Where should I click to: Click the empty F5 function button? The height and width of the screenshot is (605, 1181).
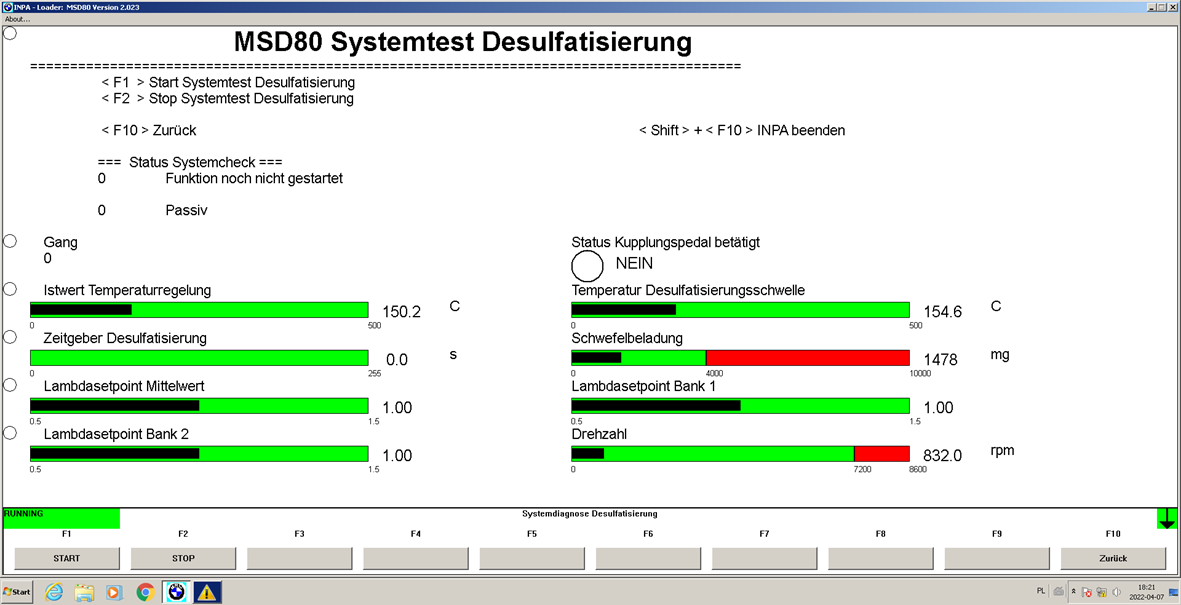tap(532, 558)
